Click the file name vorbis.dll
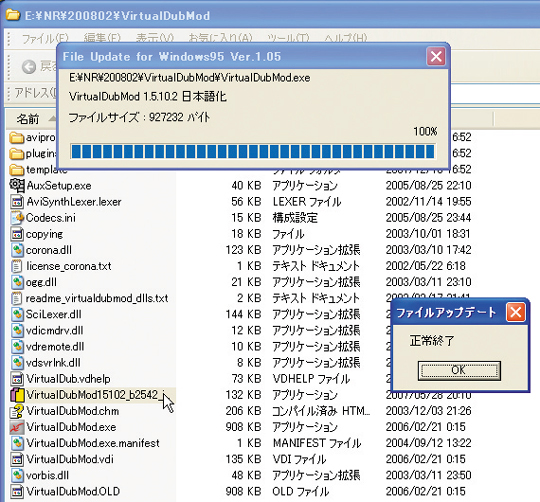This screenshot has height=502, width=540. (48, 475)
